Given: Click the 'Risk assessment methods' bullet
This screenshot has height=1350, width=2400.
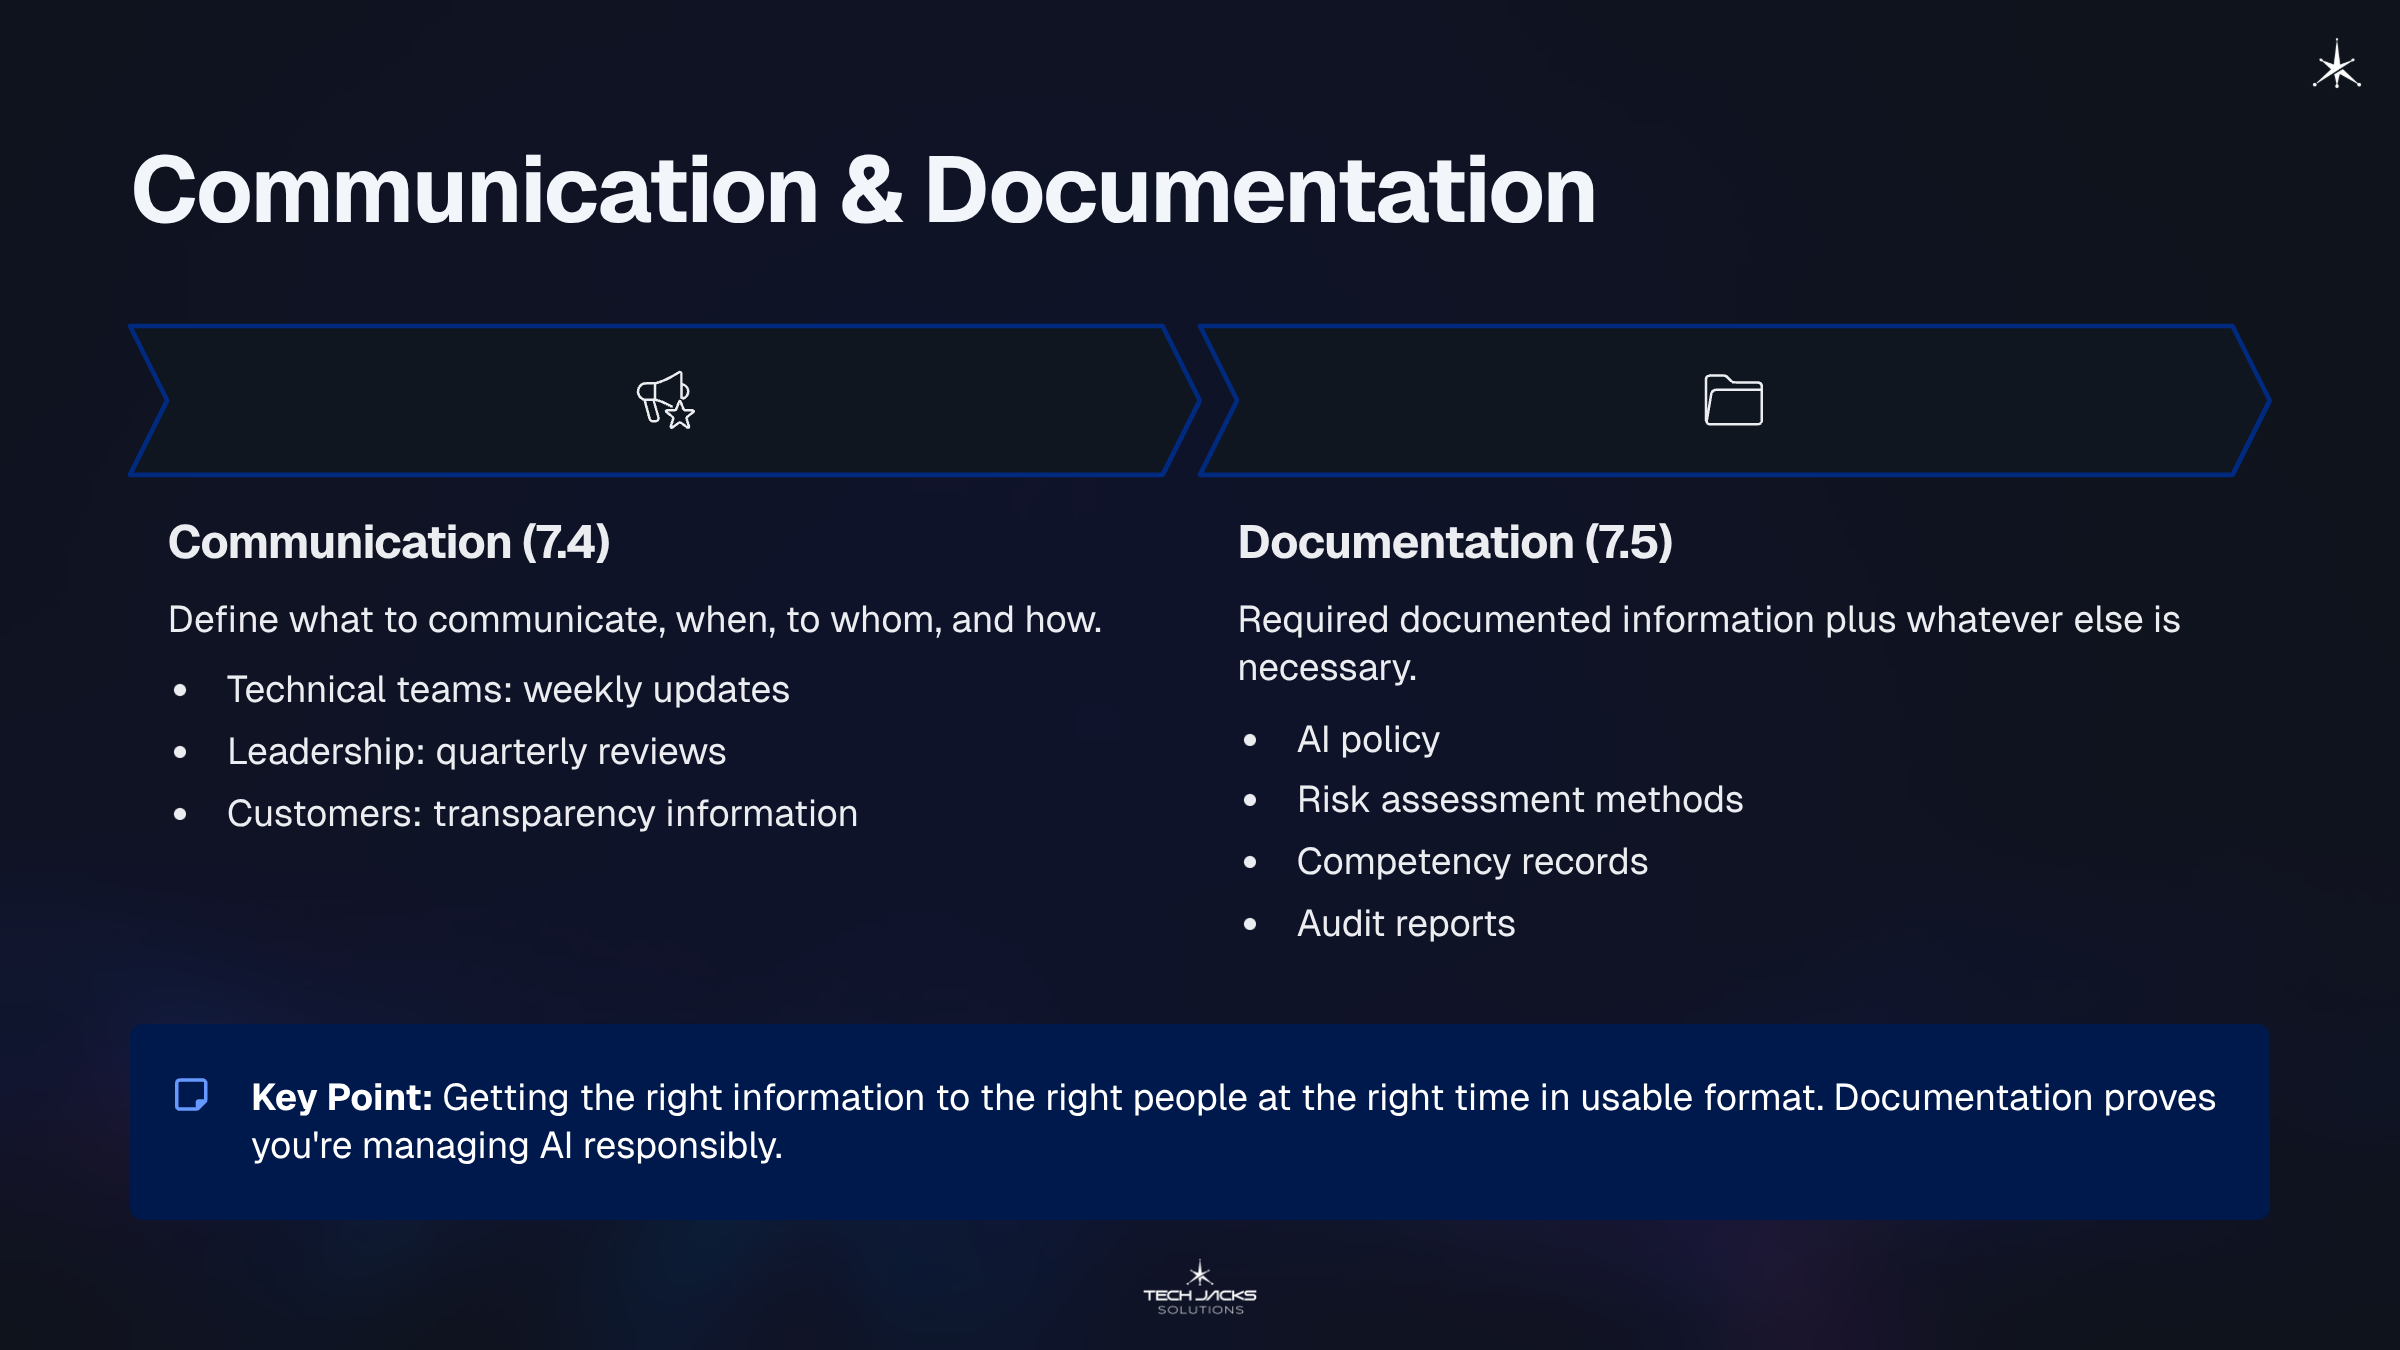Looking at the screenshot, I should point(1520,800).
